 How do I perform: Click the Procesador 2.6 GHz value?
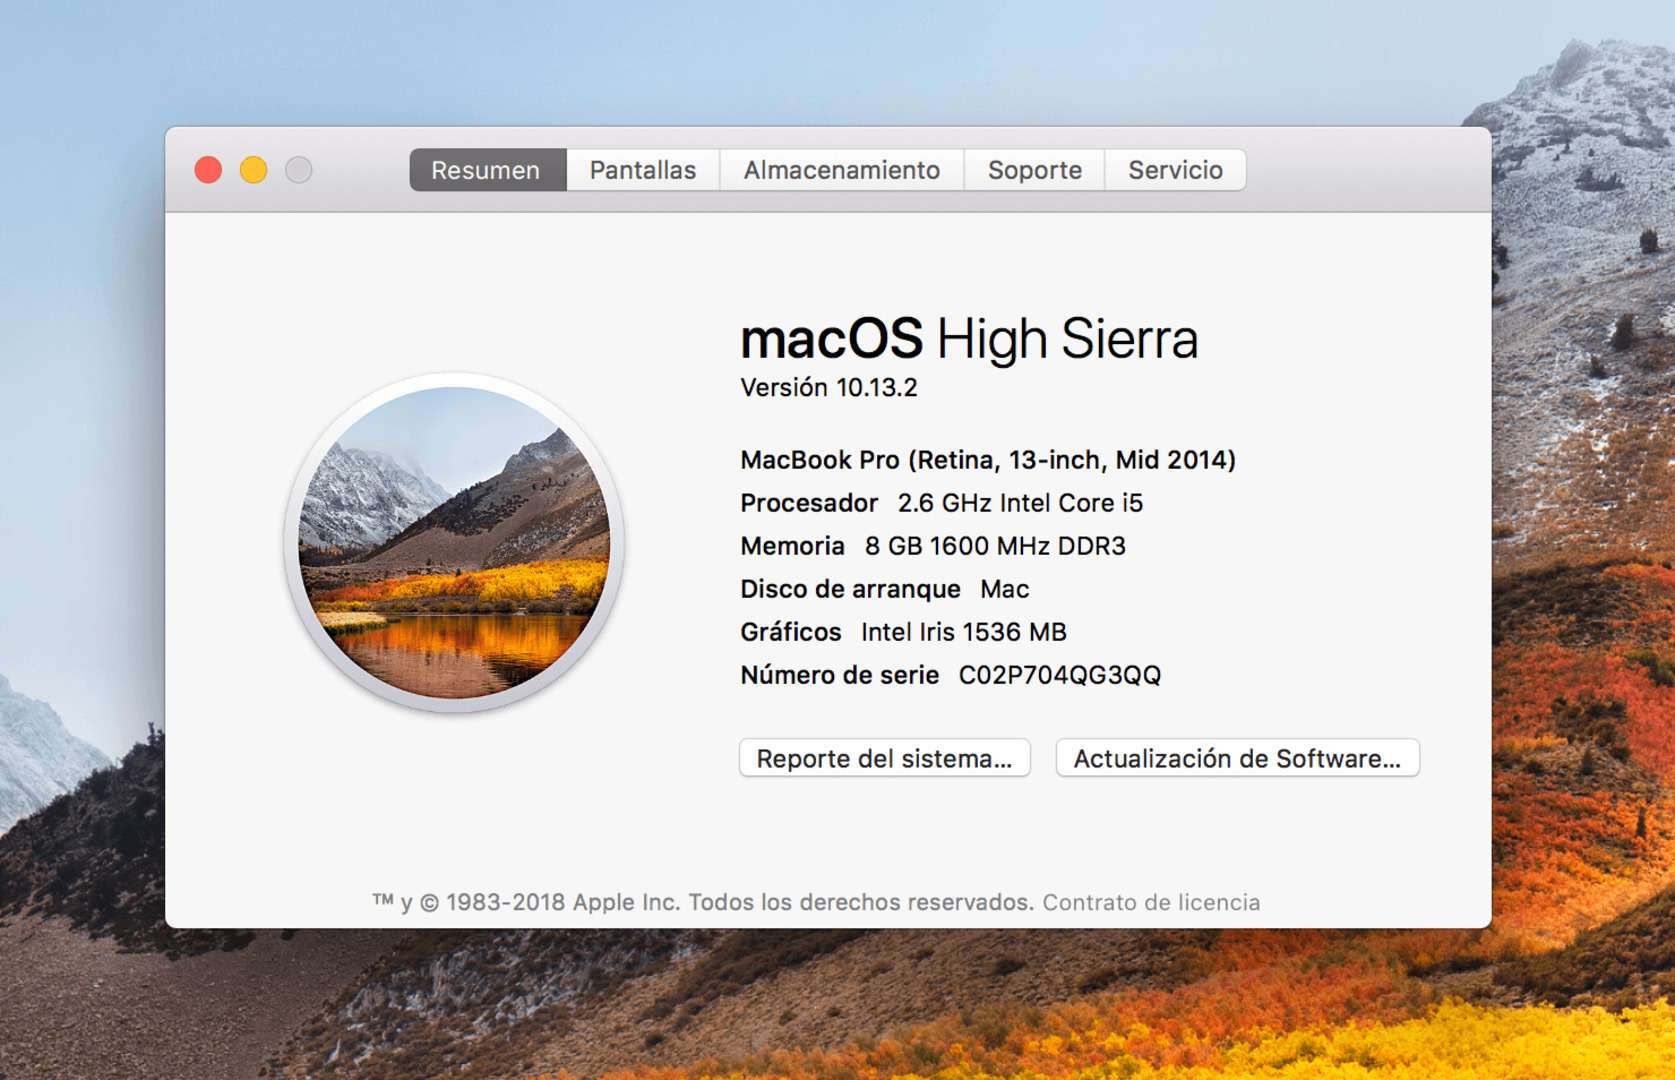pos(1019,503)
